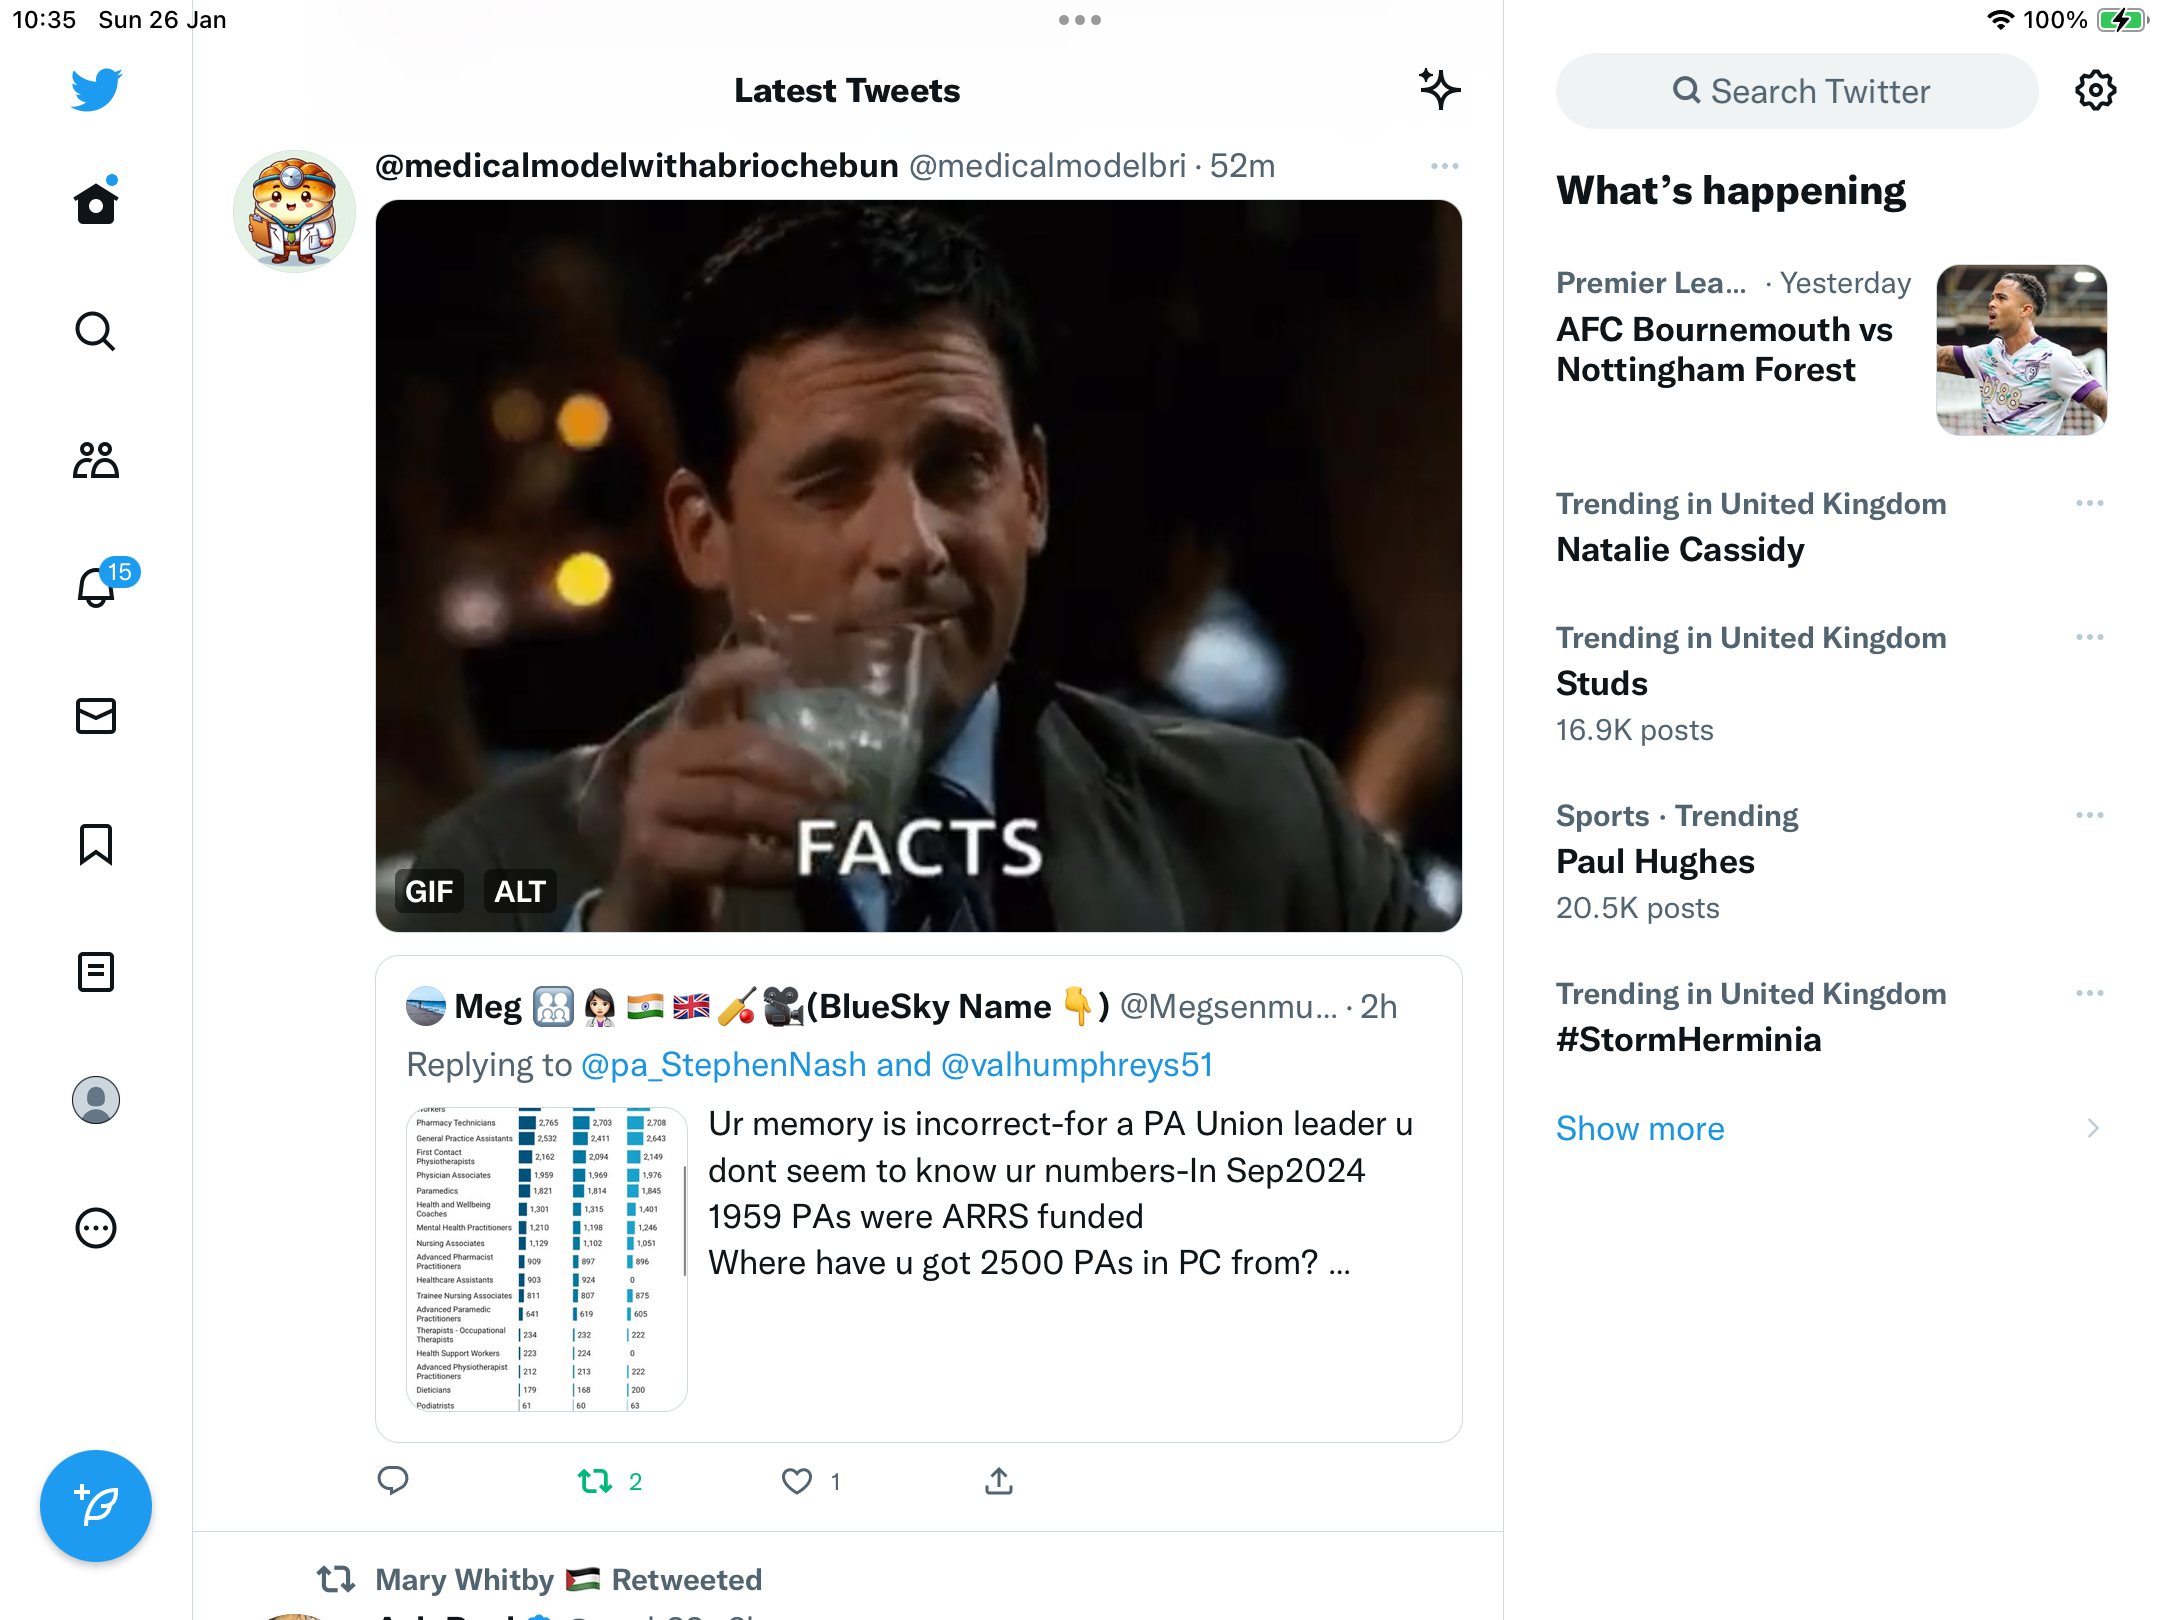
Task: Open settings gear next to search
Action: pos(2095,91)
